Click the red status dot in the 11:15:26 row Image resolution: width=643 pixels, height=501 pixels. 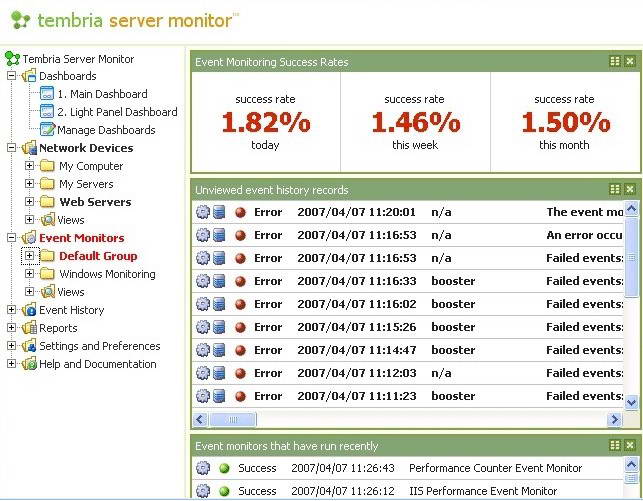240,327
